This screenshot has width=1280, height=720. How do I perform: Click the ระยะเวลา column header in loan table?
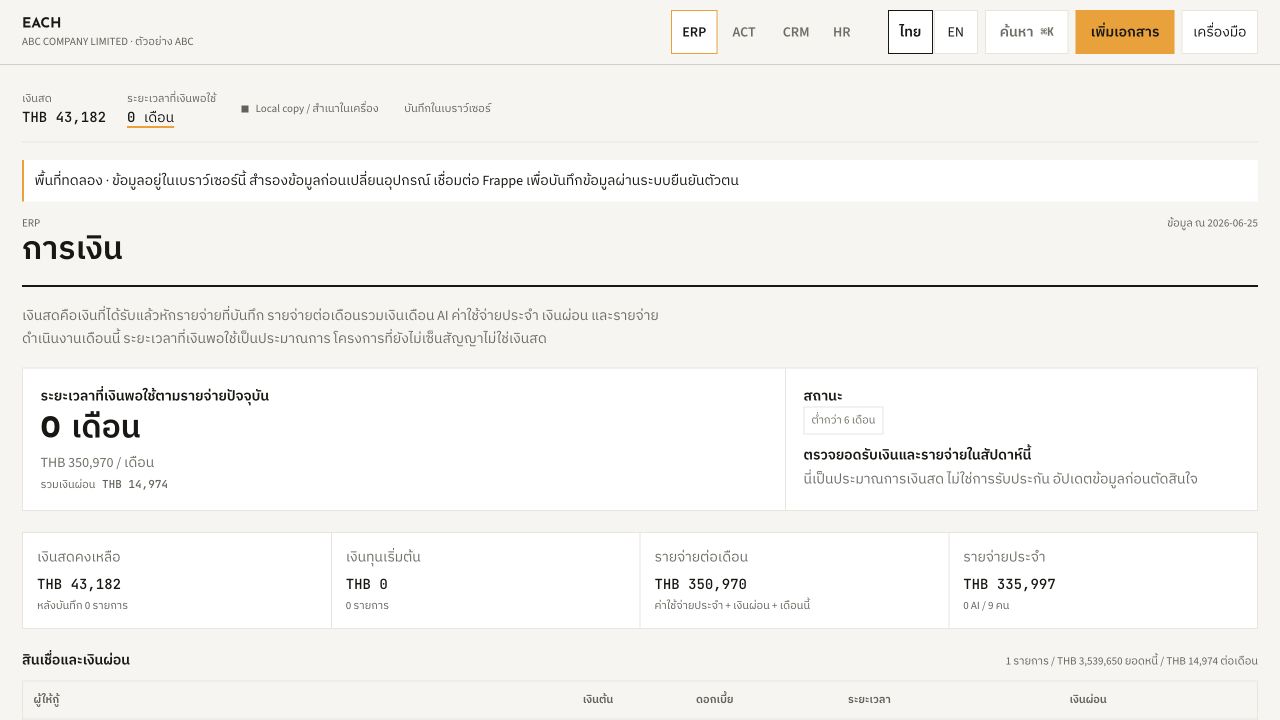point(869,699)
